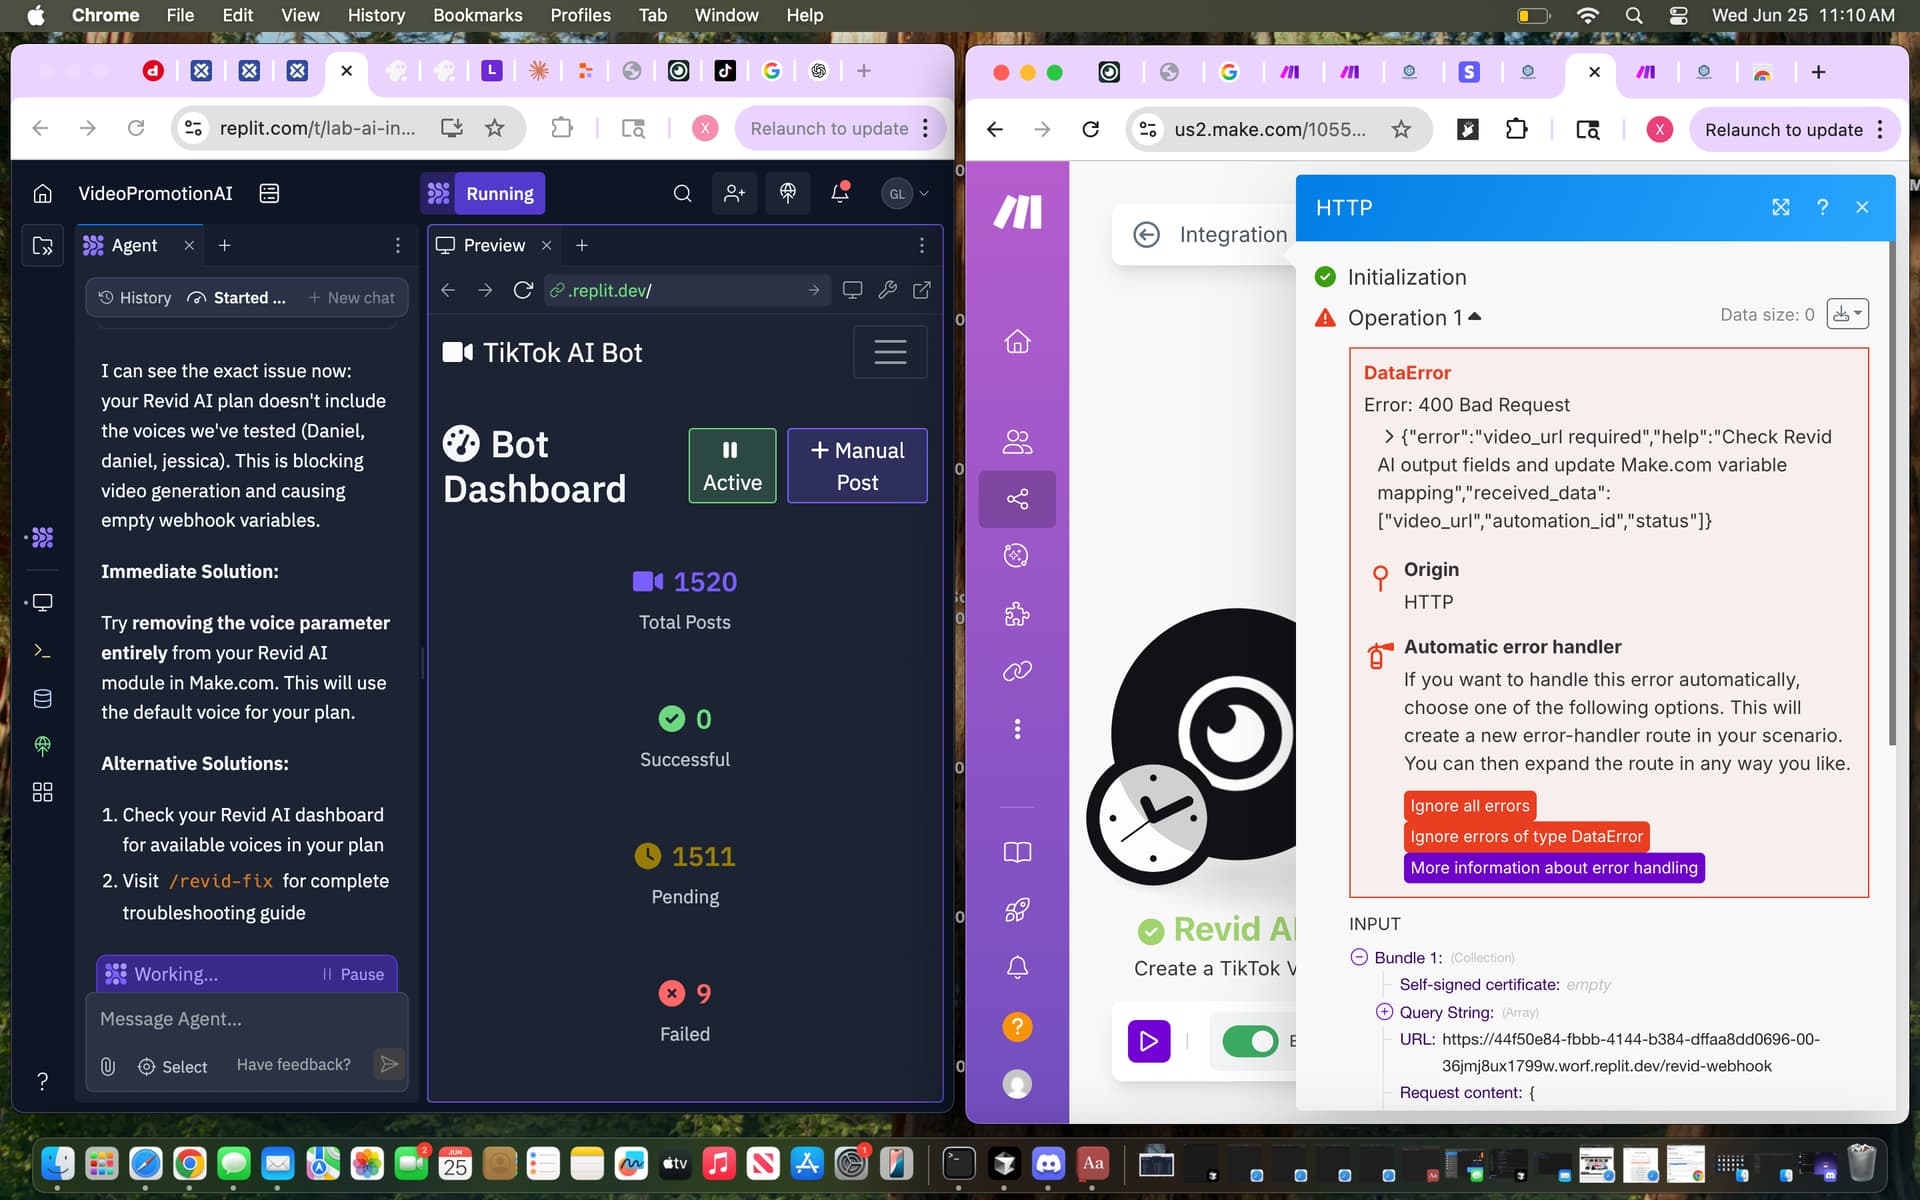
Task: Open Discord from the dock
Action: tap(1048, 1163)
